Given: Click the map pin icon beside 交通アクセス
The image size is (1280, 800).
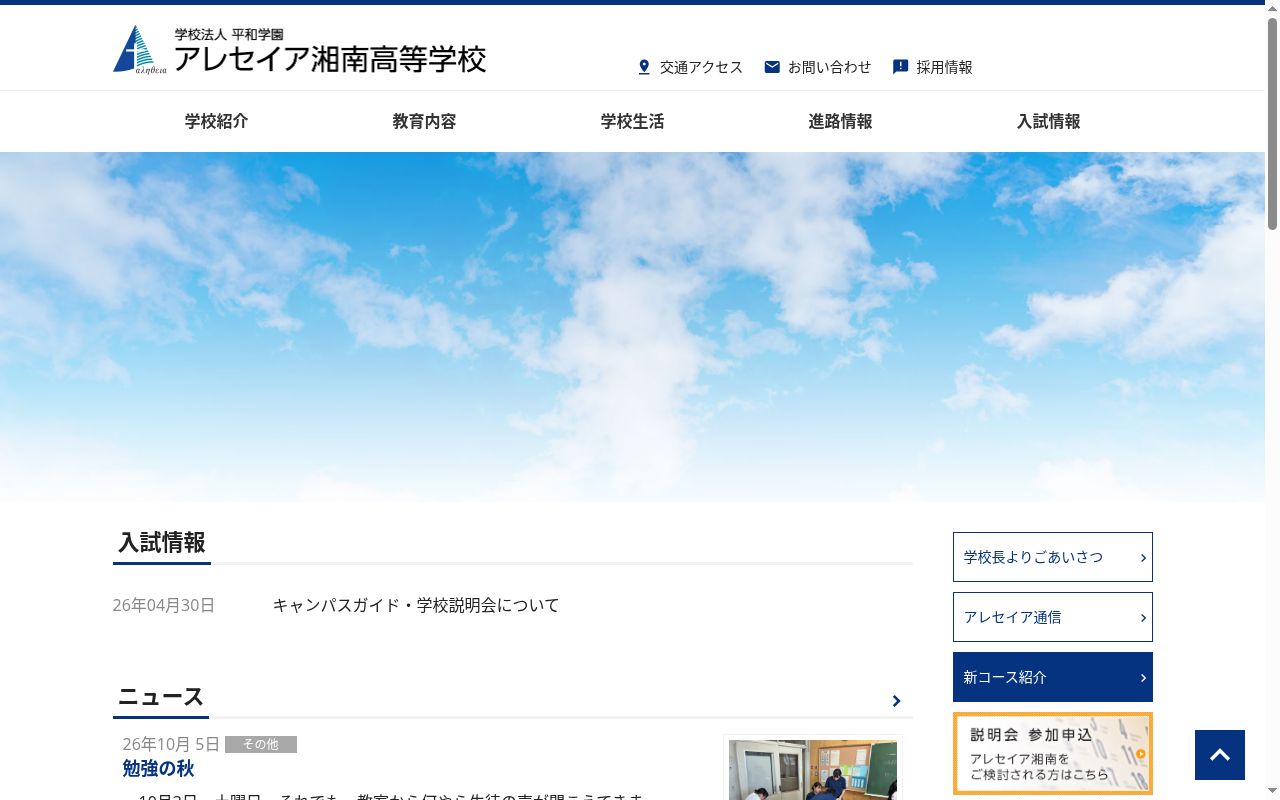Looking at the screenshot, I should tap(644, 67).
